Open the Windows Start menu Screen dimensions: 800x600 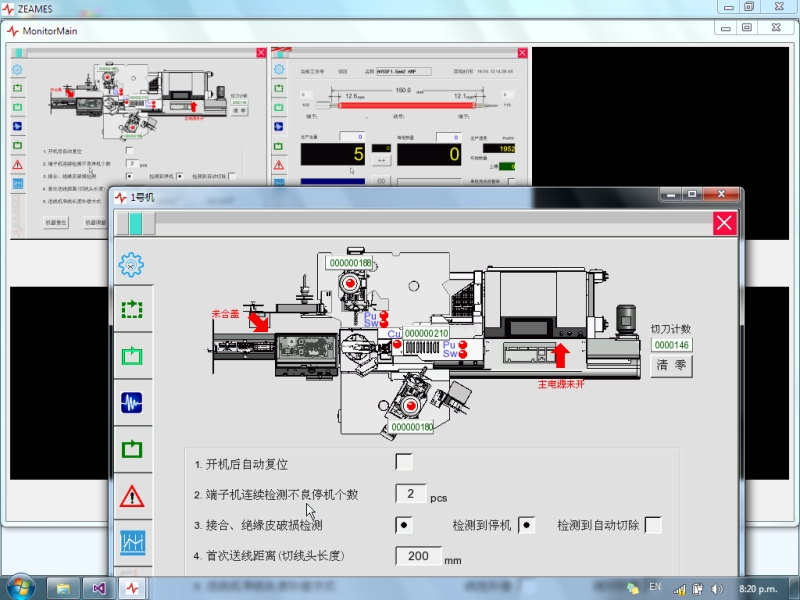20,587
